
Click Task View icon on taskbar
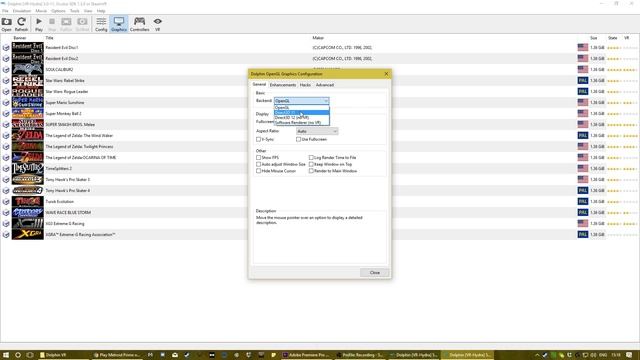[30, 355]
